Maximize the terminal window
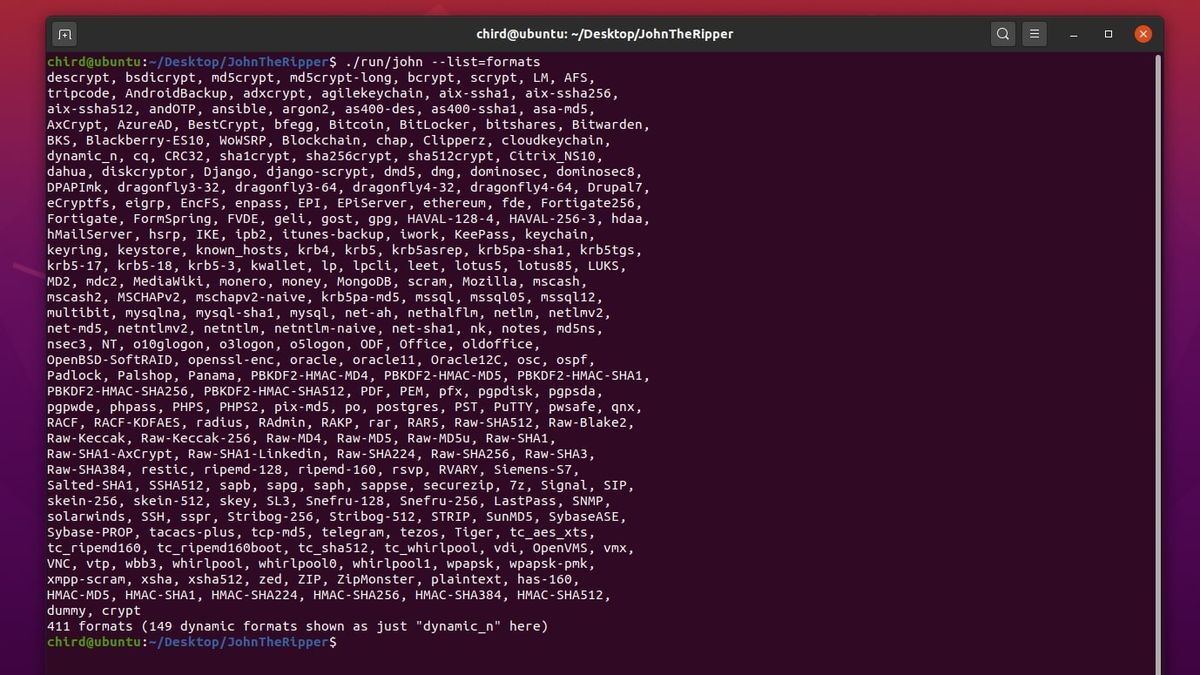This screenshot has height=675, width=1200. tap(1108, 34)
